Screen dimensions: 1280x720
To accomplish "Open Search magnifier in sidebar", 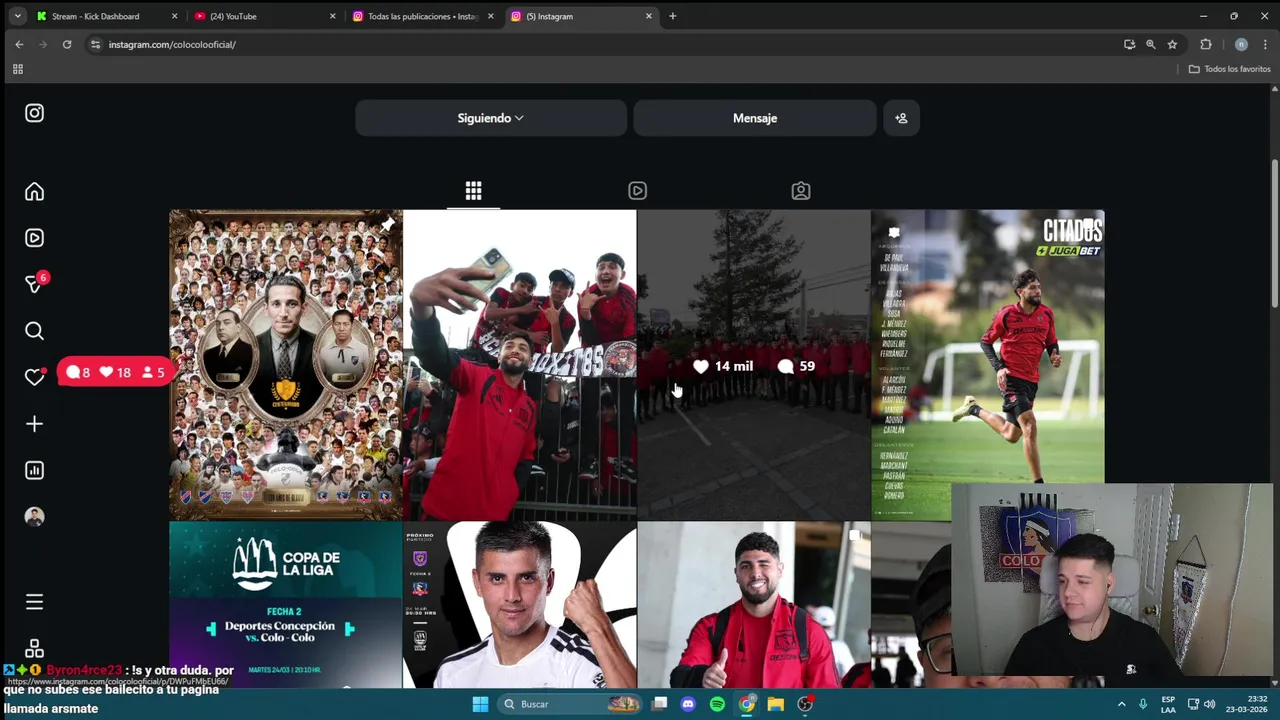I will tap(34, 331).
